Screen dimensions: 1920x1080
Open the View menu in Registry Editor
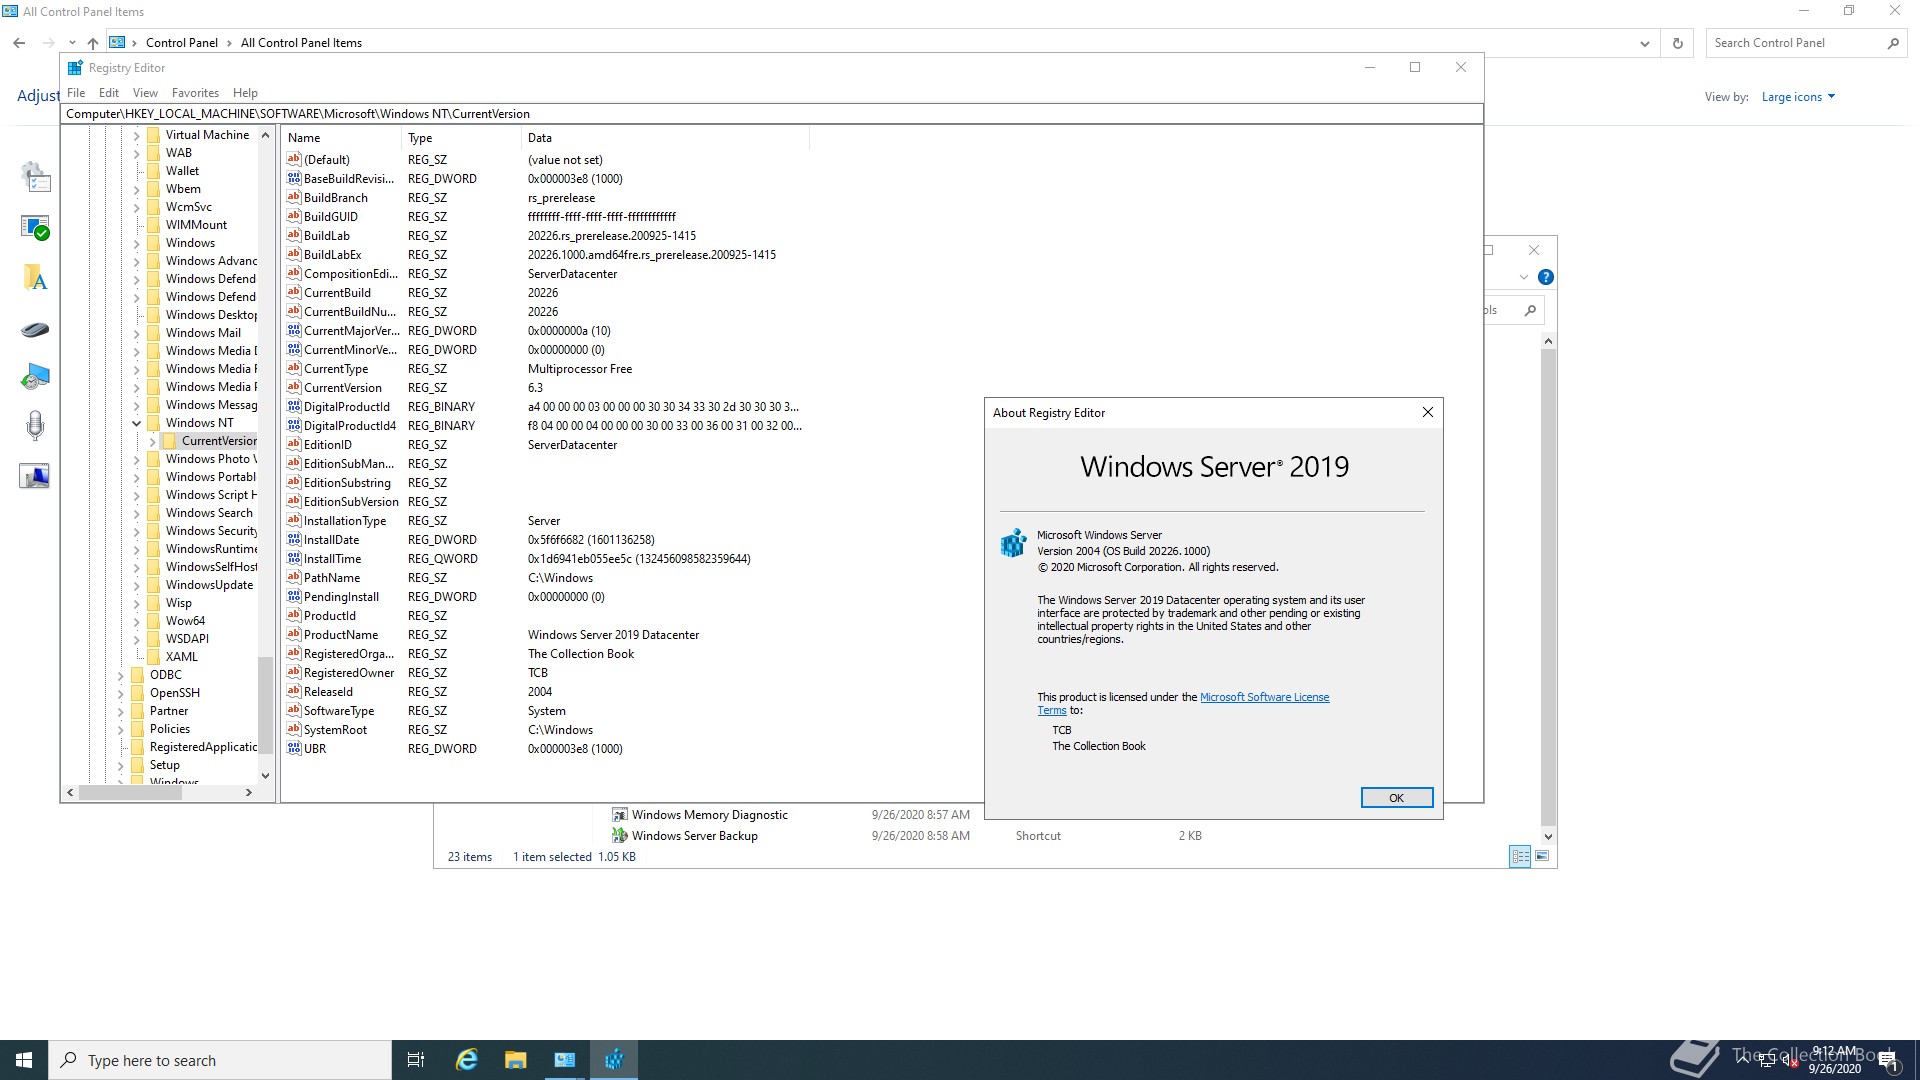(x=145, y=93)
